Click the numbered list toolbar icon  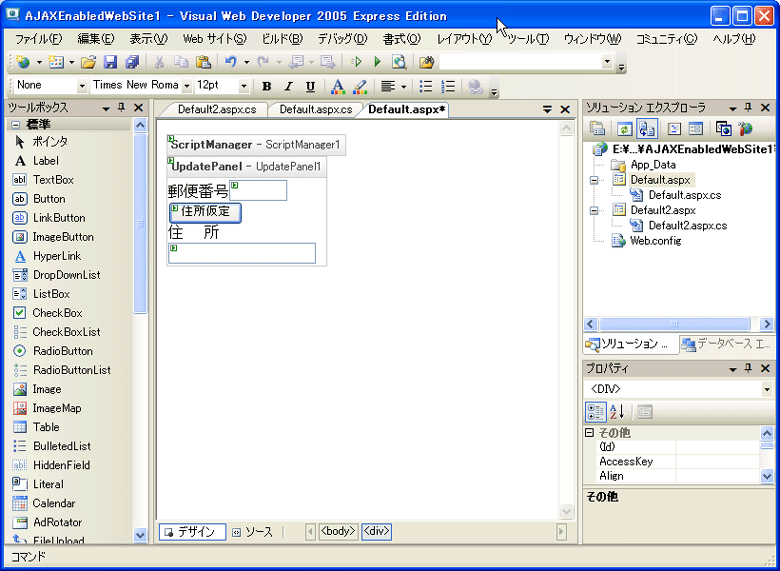[x=448, y=87]
